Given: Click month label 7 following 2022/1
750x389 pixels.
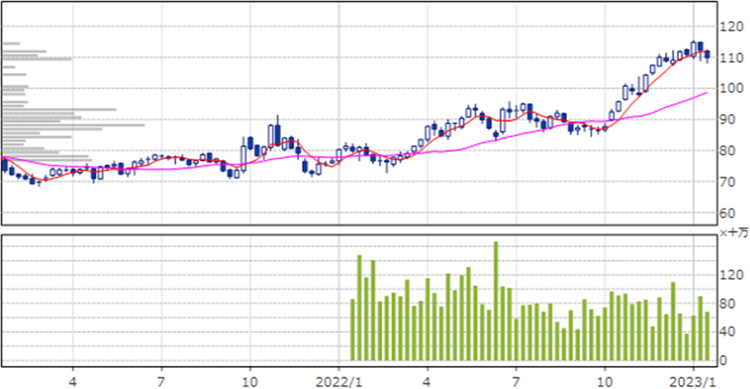Looking at the screenshot, I should pos(516,382).
